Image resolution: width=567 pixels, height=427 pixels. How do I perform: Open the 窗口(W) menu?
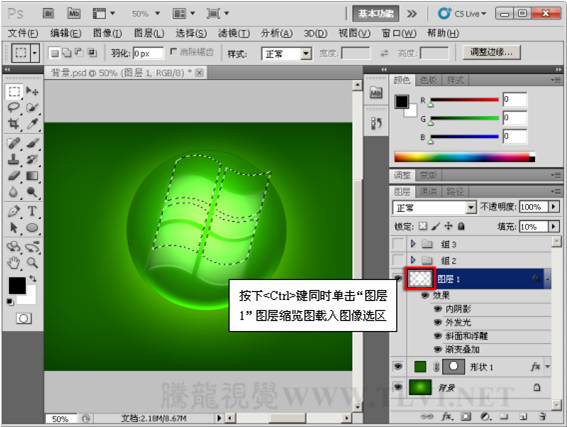tap(399, 34)
